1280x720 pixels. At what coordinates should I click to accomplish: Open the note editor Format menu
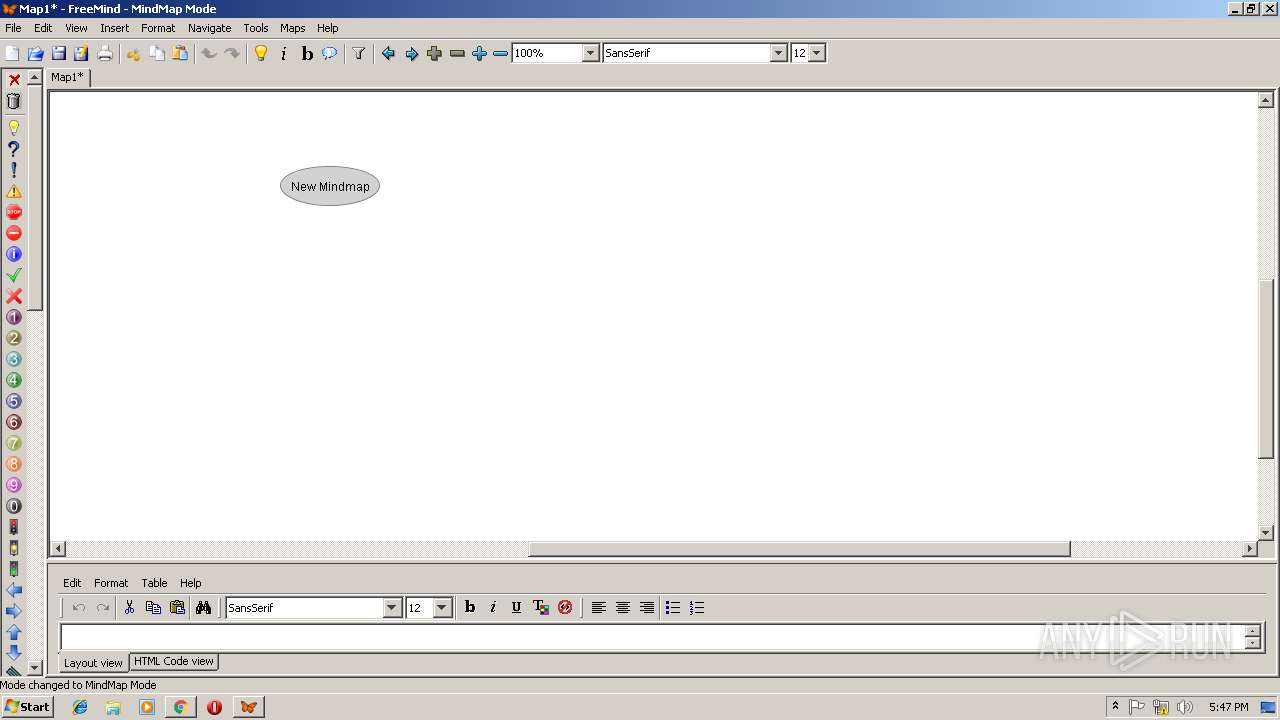pos(111,583)
